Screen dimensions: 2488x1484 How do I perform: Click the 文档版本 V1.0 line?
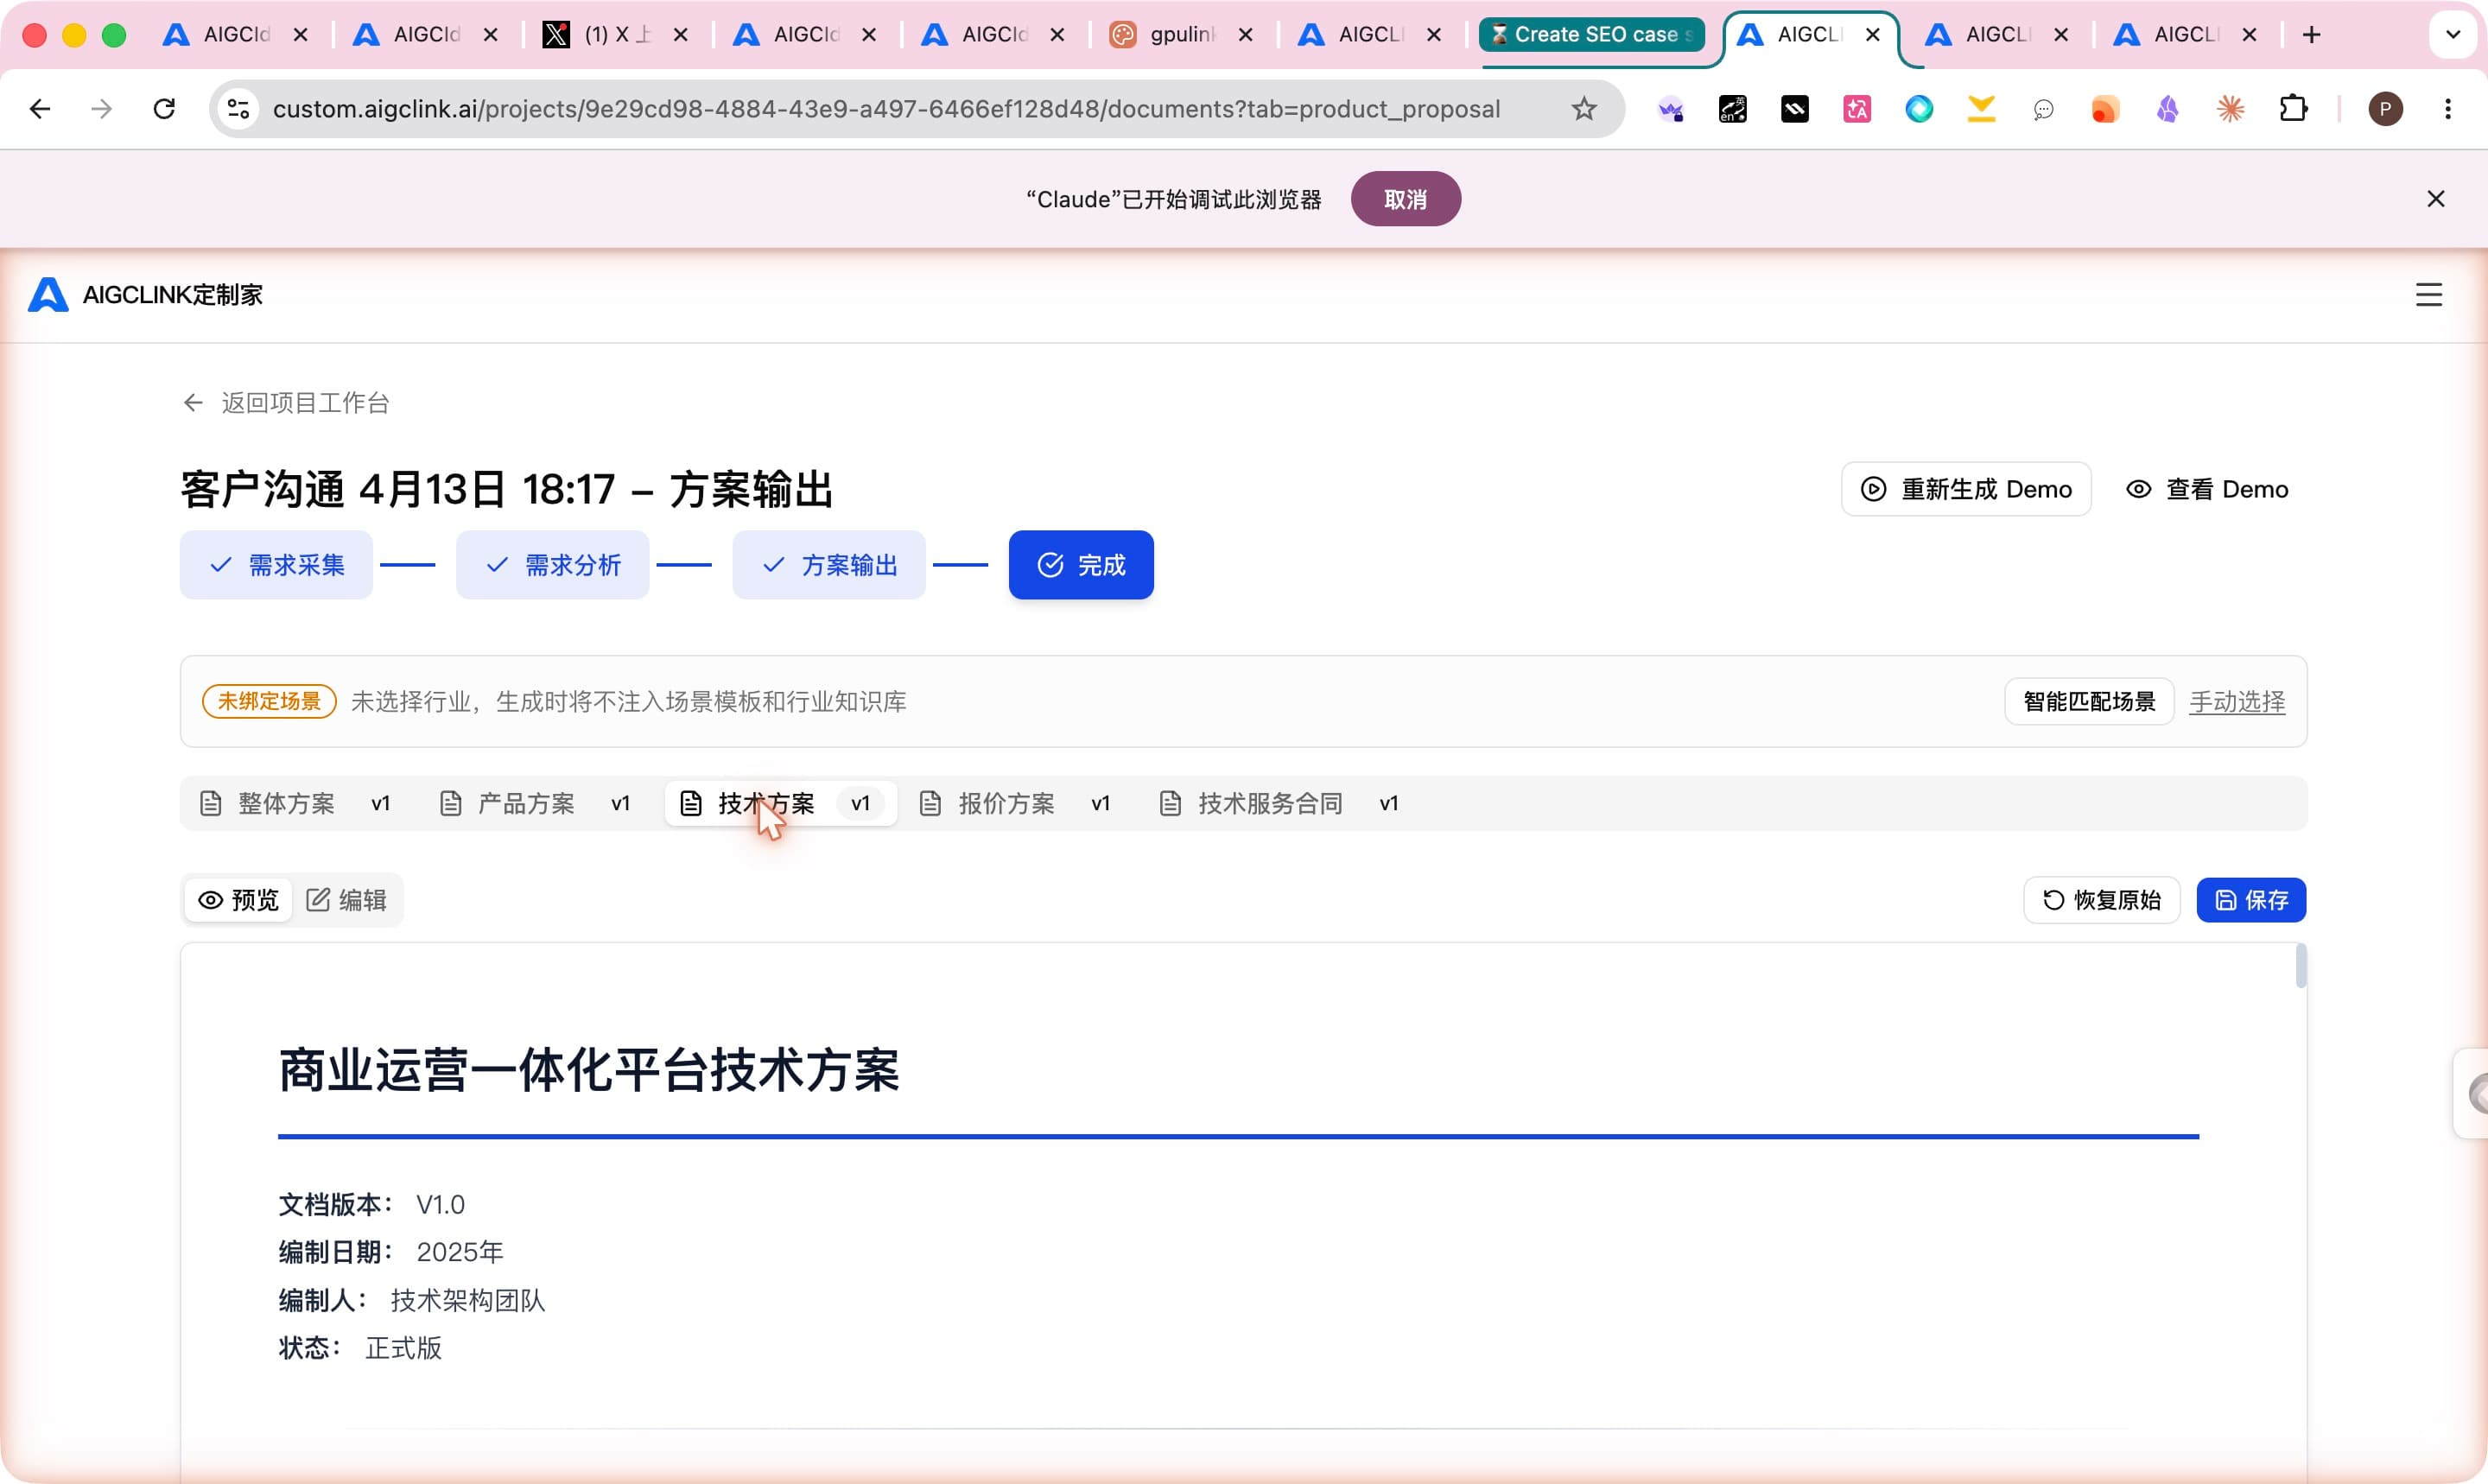point(371,1204)
